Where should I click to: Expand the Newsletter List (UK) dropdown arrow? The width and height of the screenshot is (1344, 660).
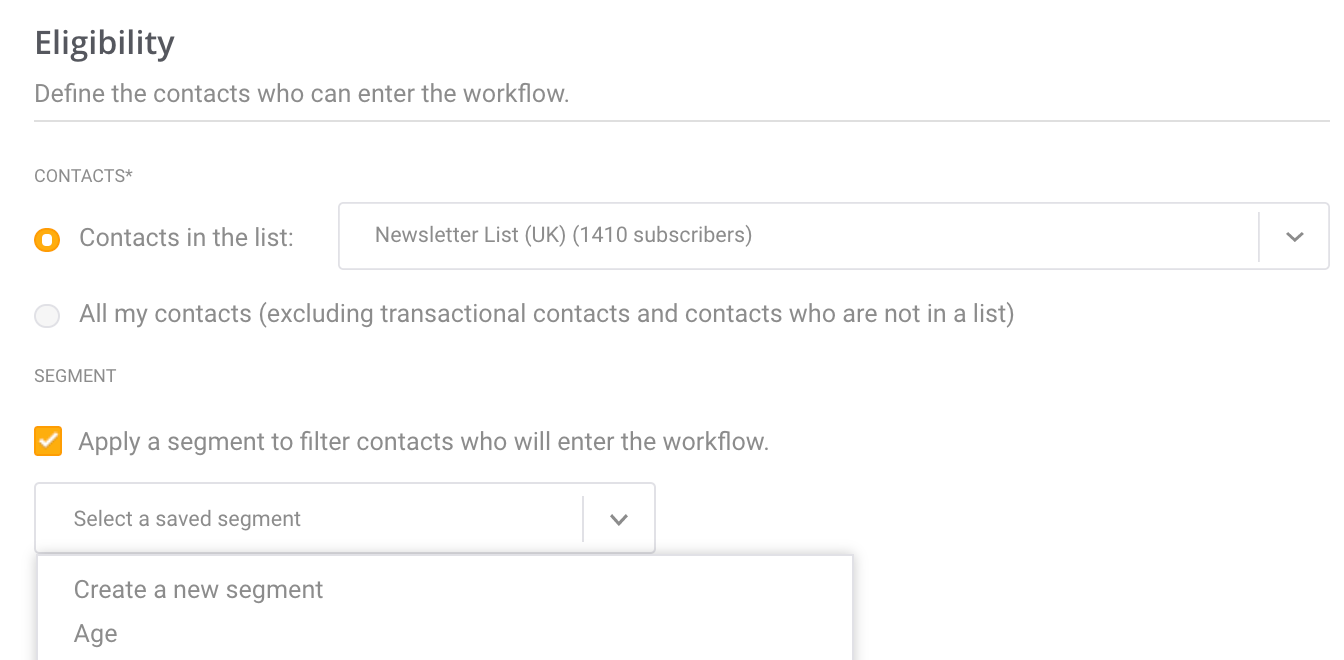pos(1295,237)
